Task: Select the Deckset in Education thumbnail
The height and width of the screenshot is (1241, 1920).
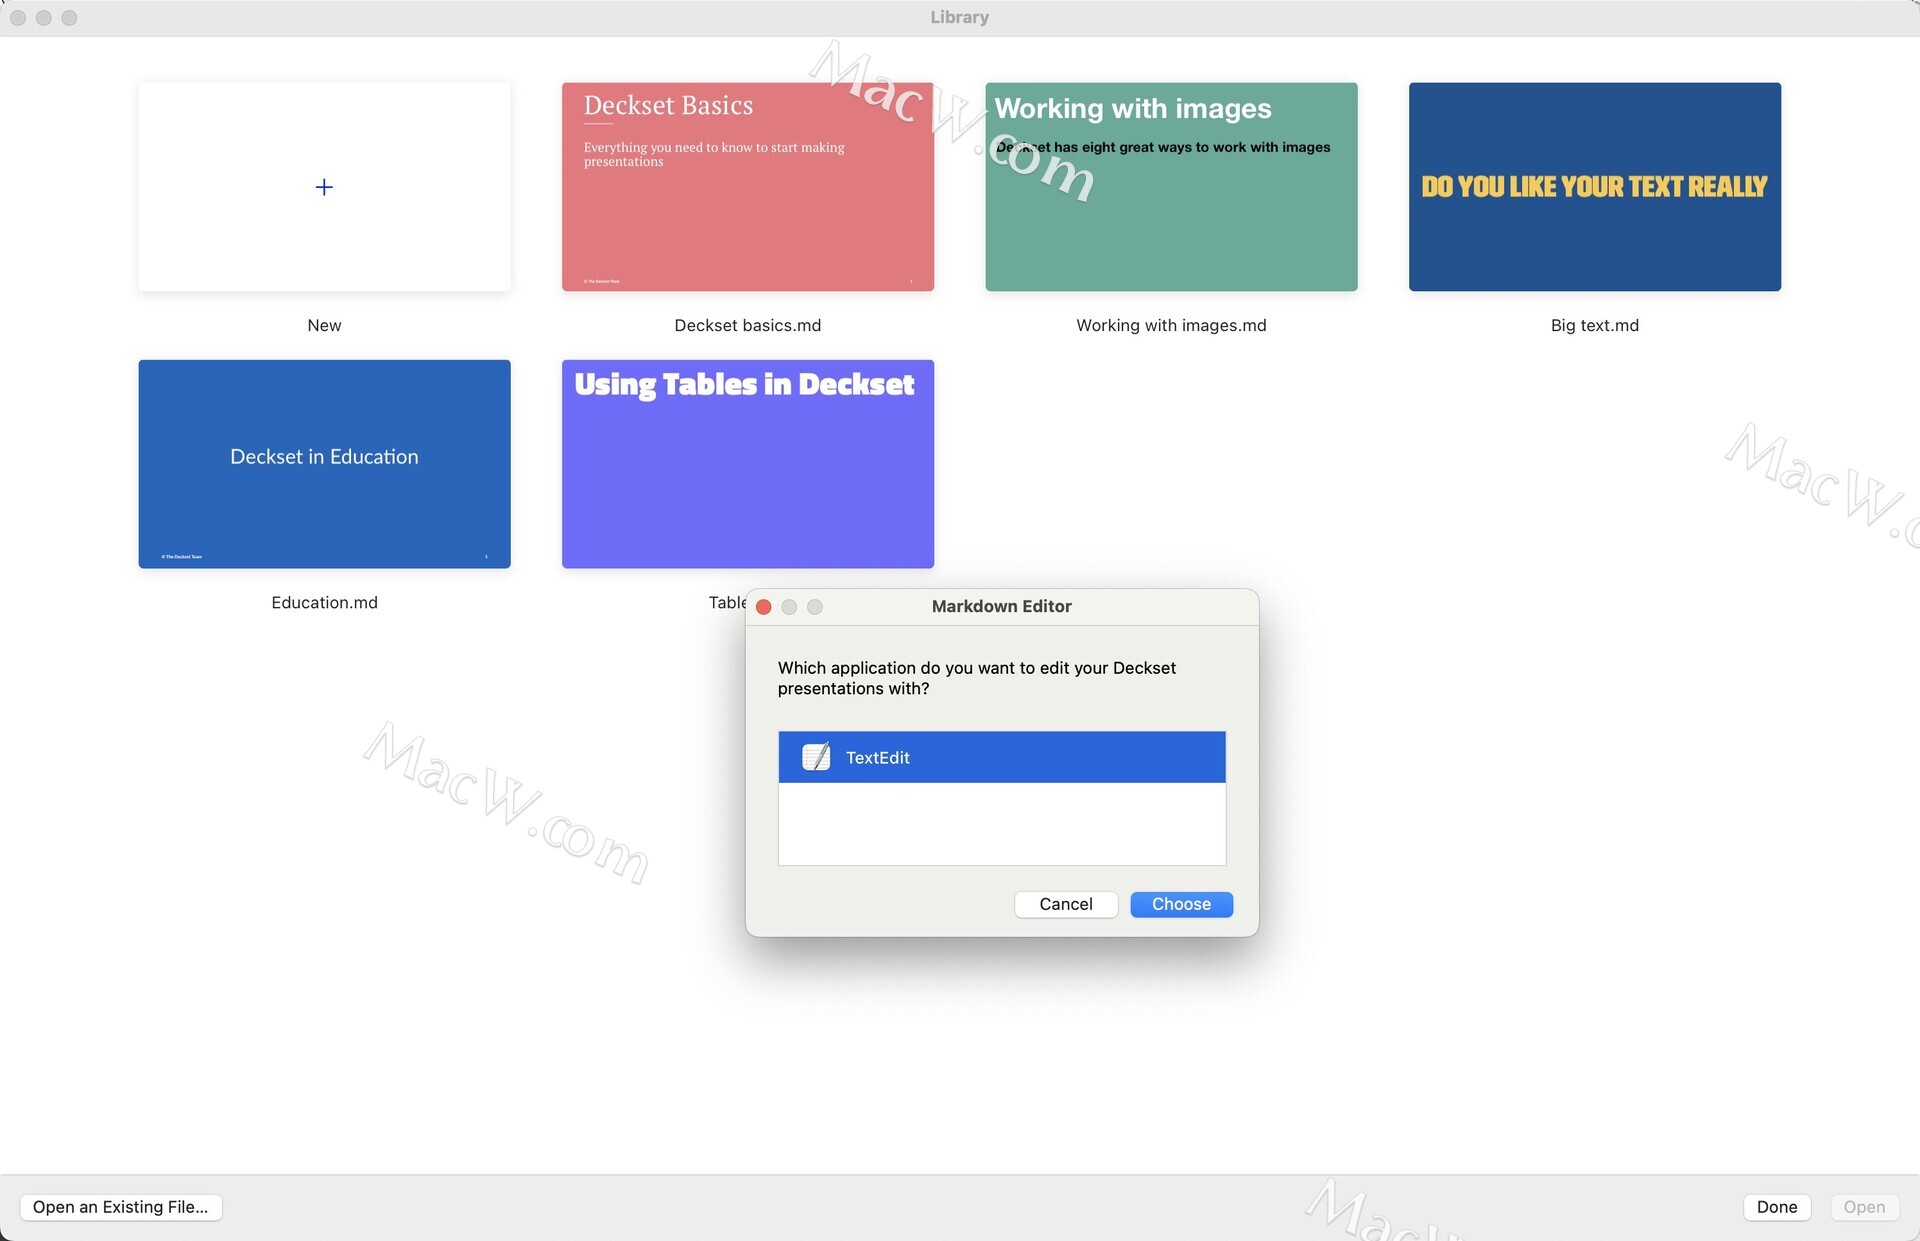Action: pyautogui.click(x=324, y=464)
